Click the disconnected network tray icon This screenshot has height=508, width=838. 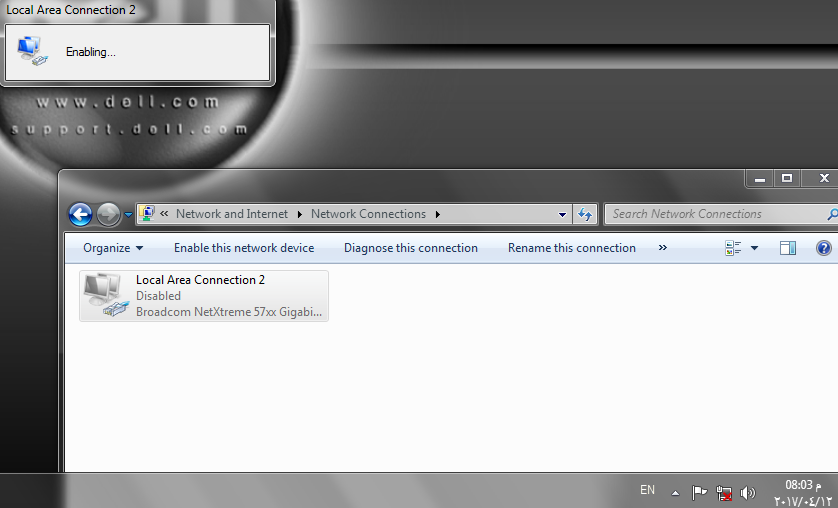tap(724, 493)
